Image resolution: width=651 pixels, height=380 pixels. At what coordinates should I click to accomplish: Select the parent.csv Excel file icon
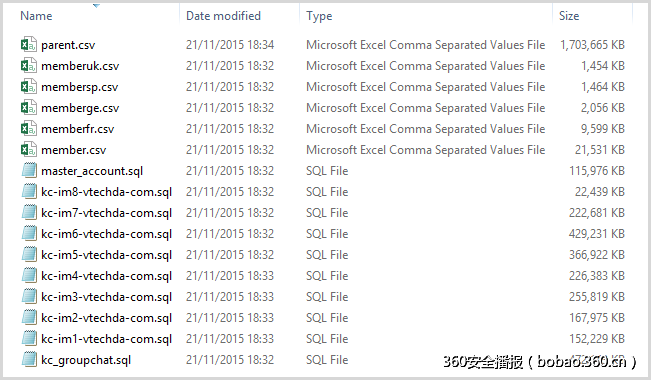click(29, 44)
